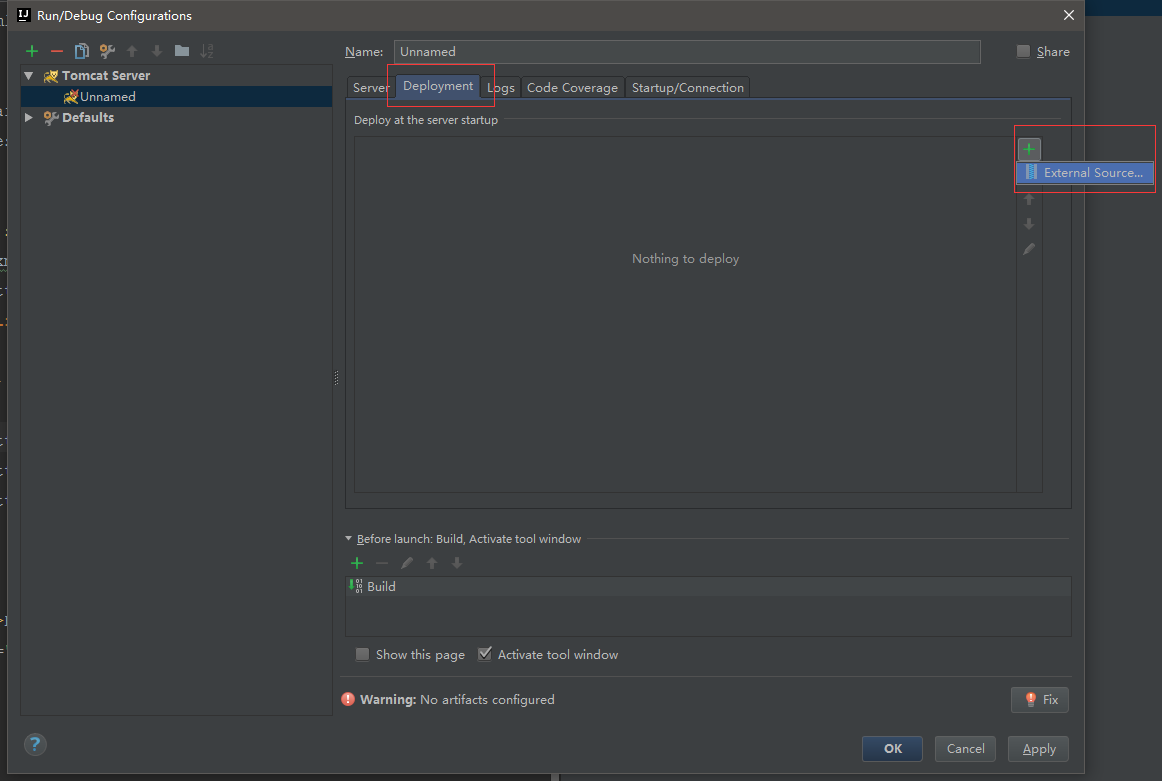Image resolution: width=1162 pixels, height=781 pixels.
Task: Add before-launch task green plus
Action: click(x=356, y=563)
